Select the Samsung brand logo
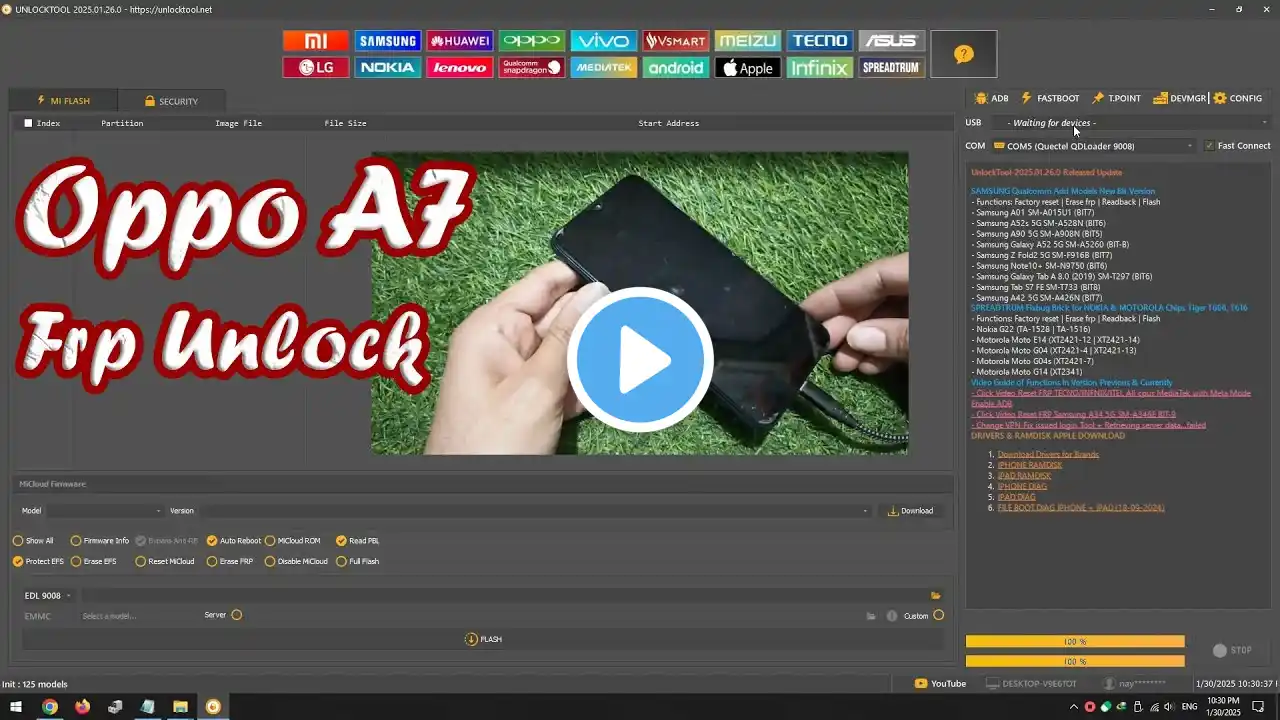Viewport: 1280px width, 720px height. tap(388, 41)
